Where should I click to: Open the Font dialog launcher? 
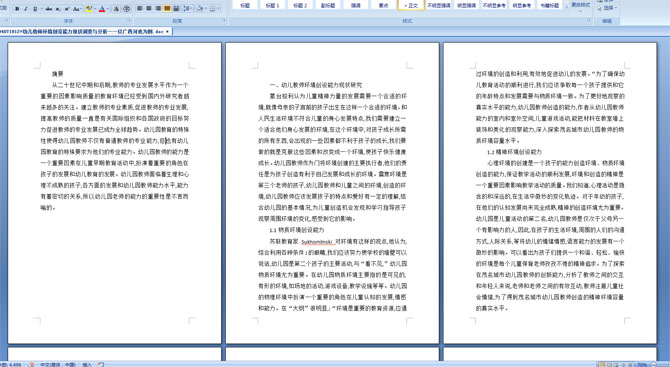[129, 20]
